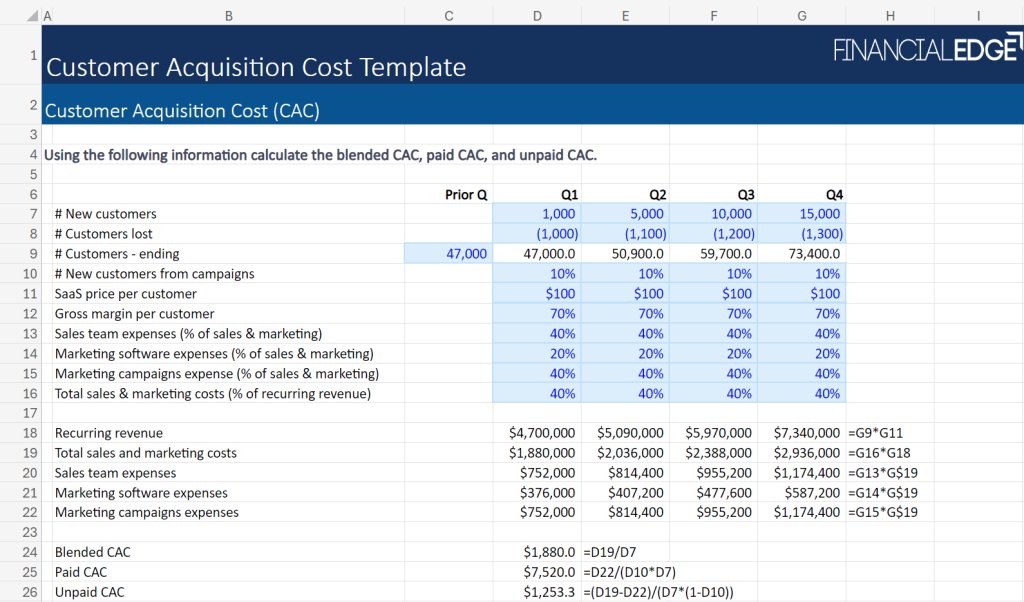Viewport: 1024px width, 602px height.
Task: Select the Q2 column heading cell
Action: coord(625,194)
